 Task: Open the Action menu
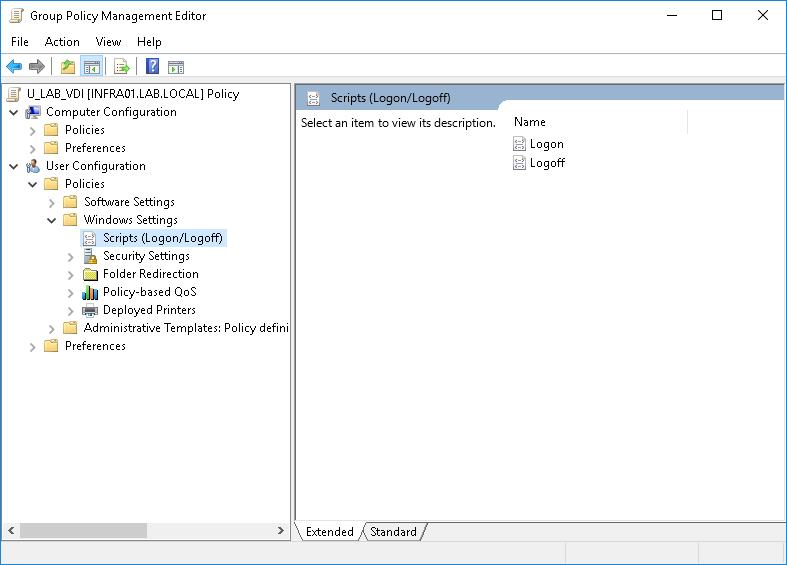coord(62,42)
